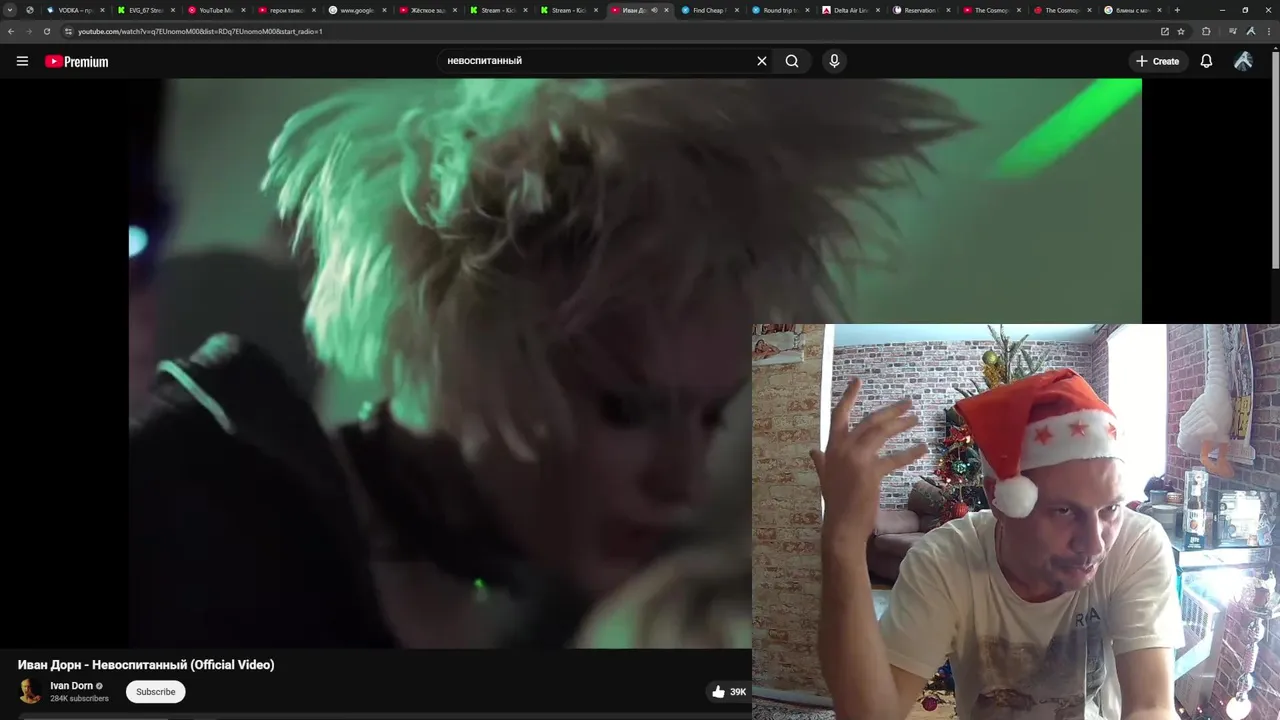Click the webcam overlay with Santa hat
This screenshot has width=1280, height=720.
[1015, 521]
